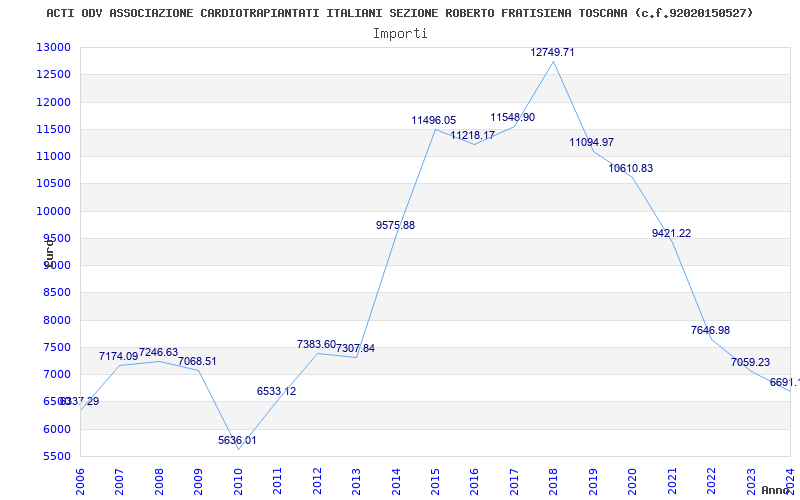Click the data label 9421.22
The width and height of the screenshot is (800, 500).
coord(671,233)
